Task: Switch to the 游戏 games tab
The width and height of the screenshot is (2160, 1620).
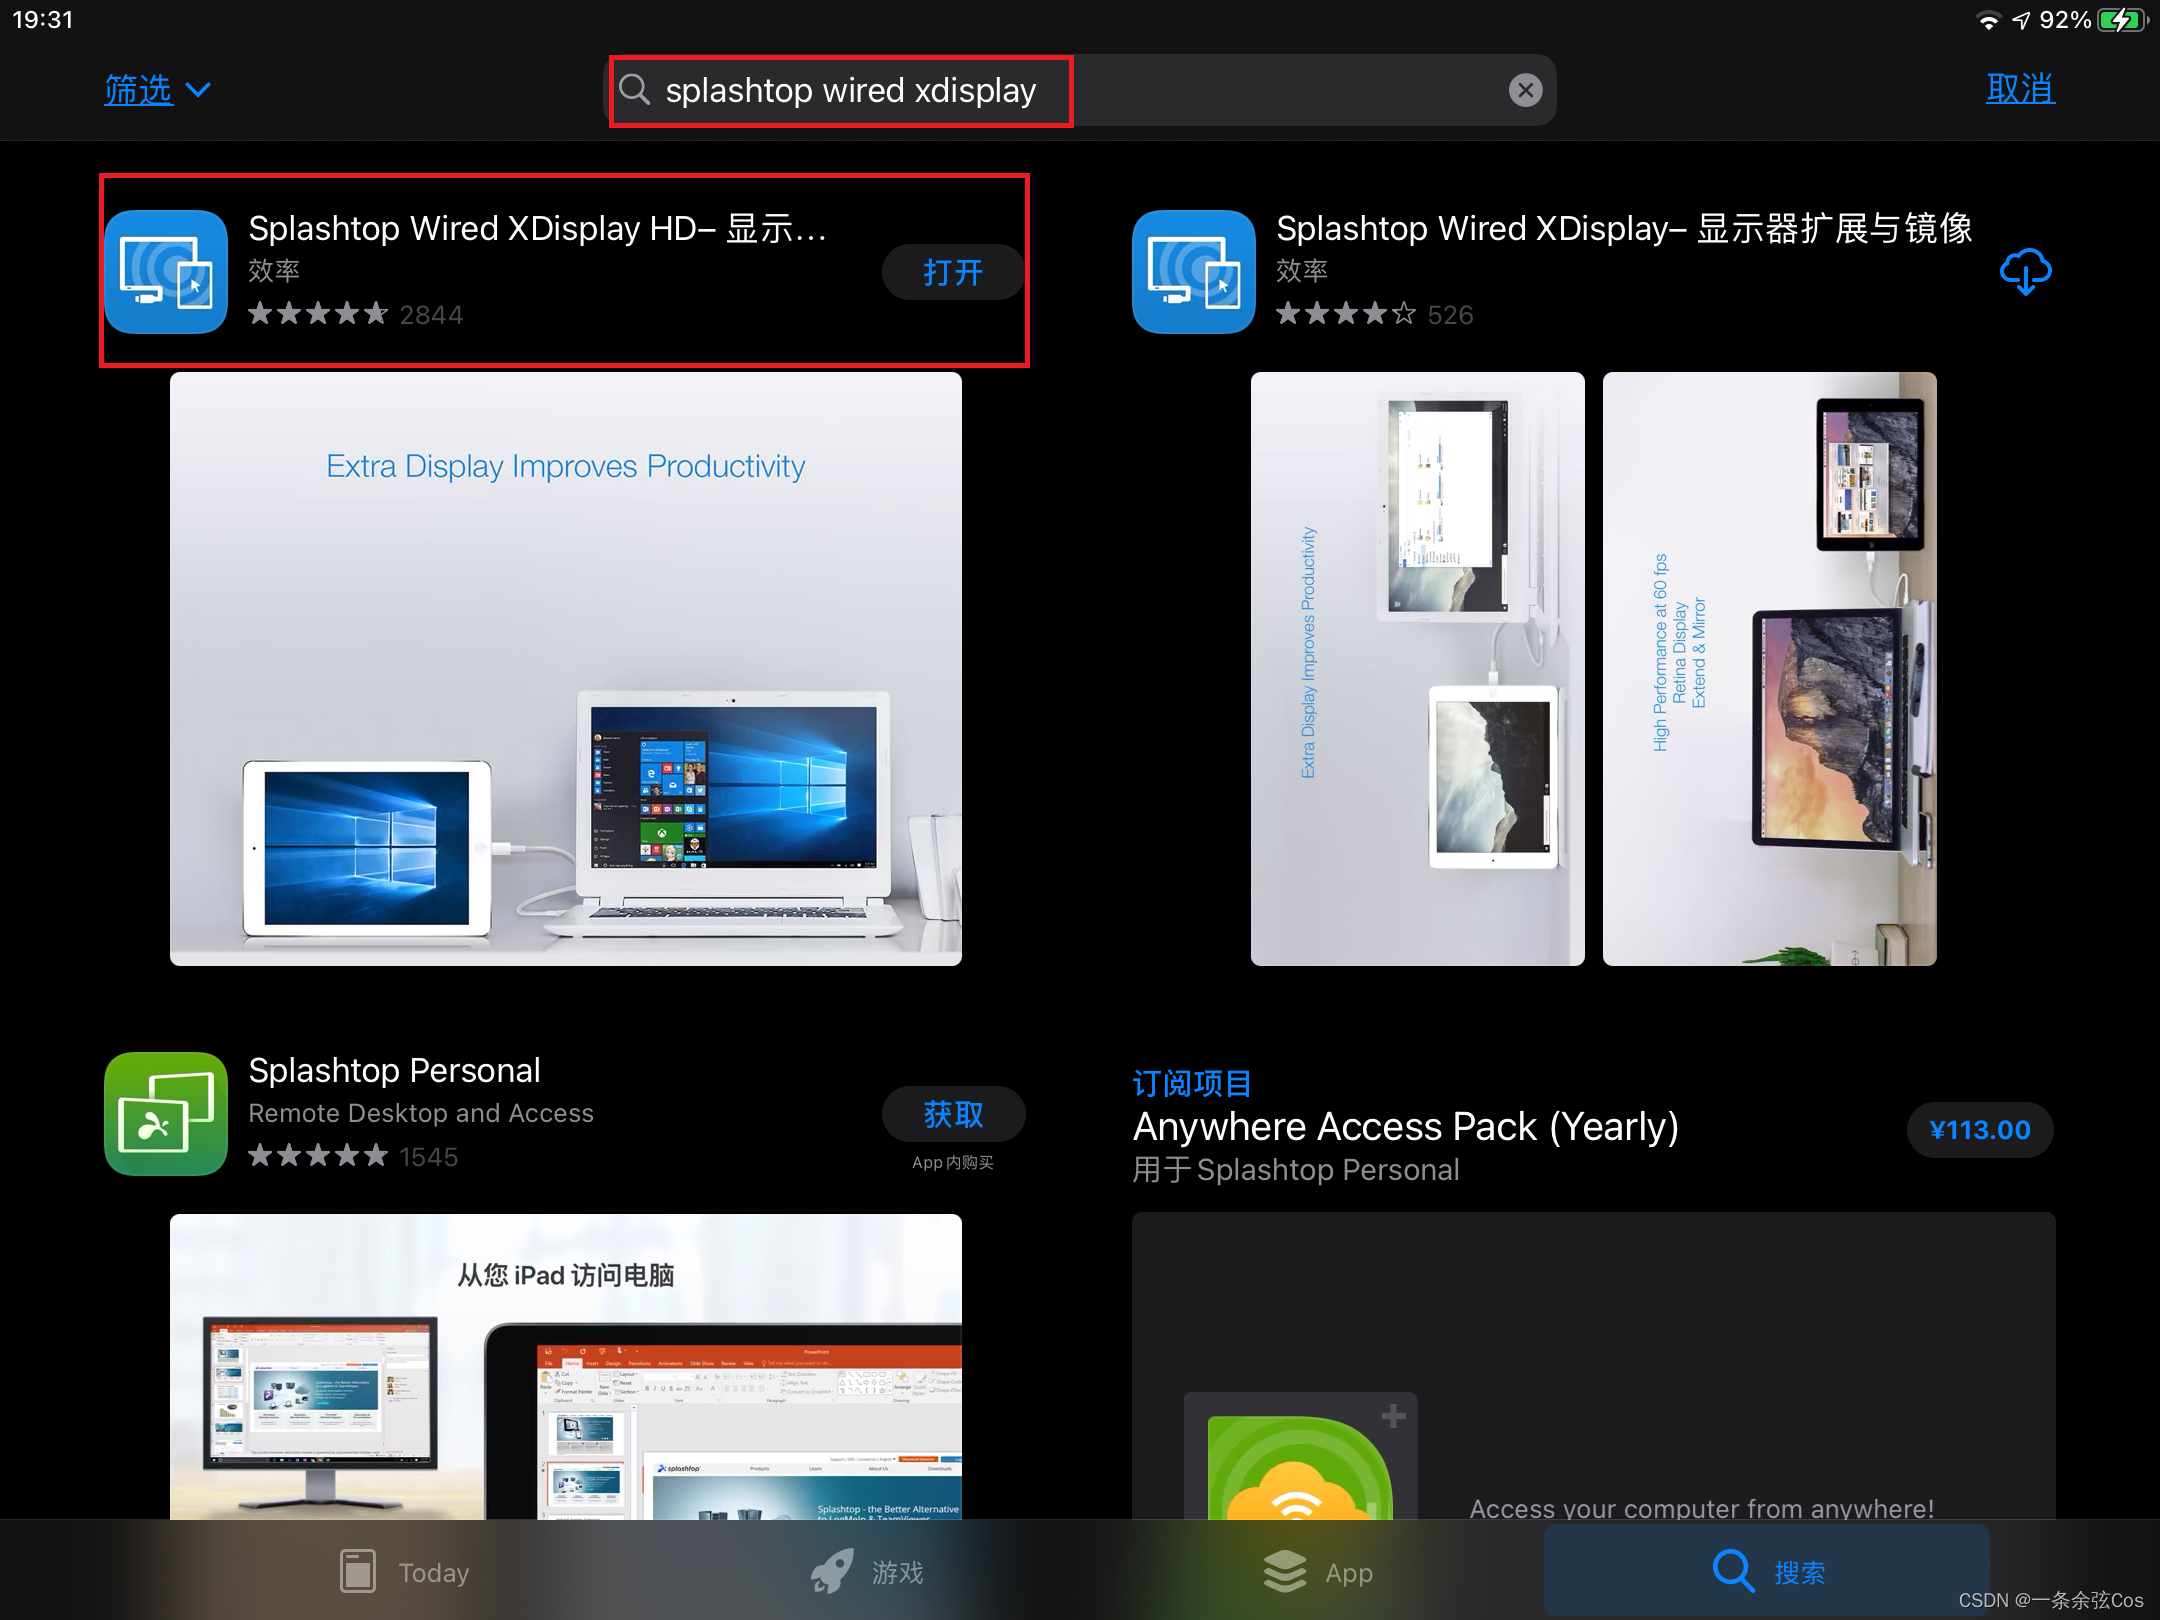Action: [x=866, y=1572]
